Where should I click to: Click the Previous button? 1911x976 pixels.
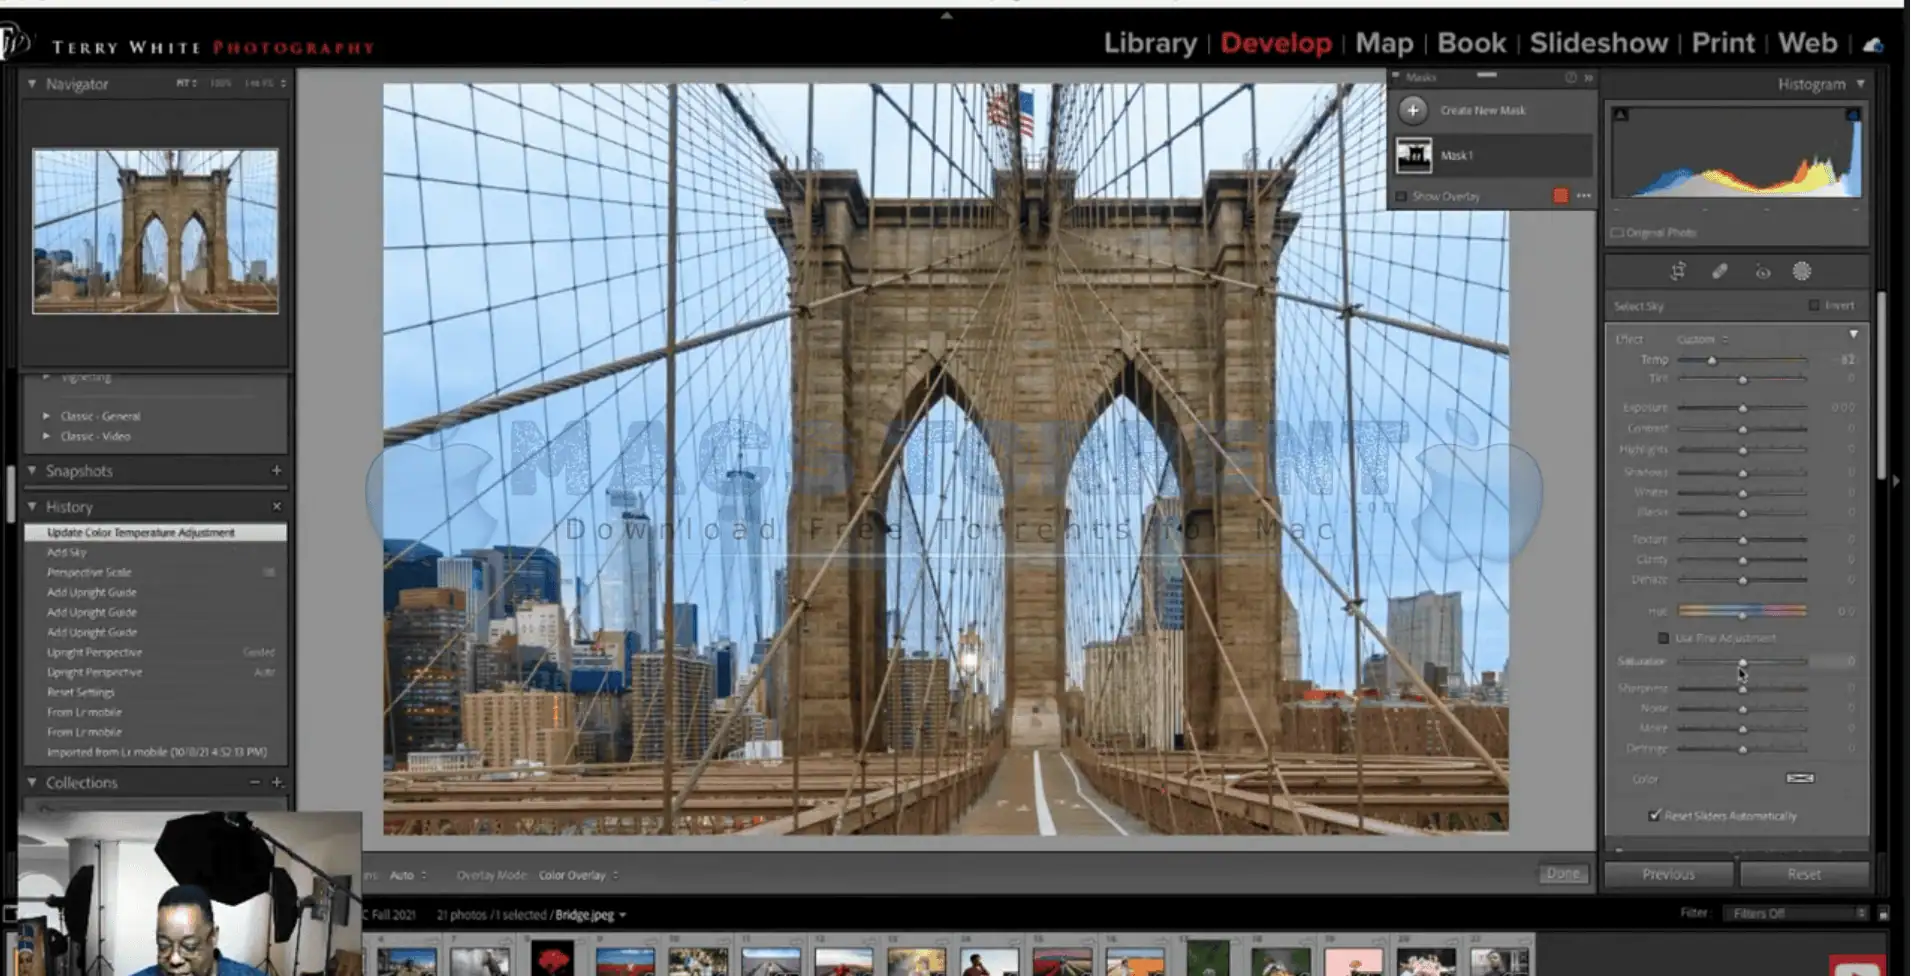[x=1668, y=874]
